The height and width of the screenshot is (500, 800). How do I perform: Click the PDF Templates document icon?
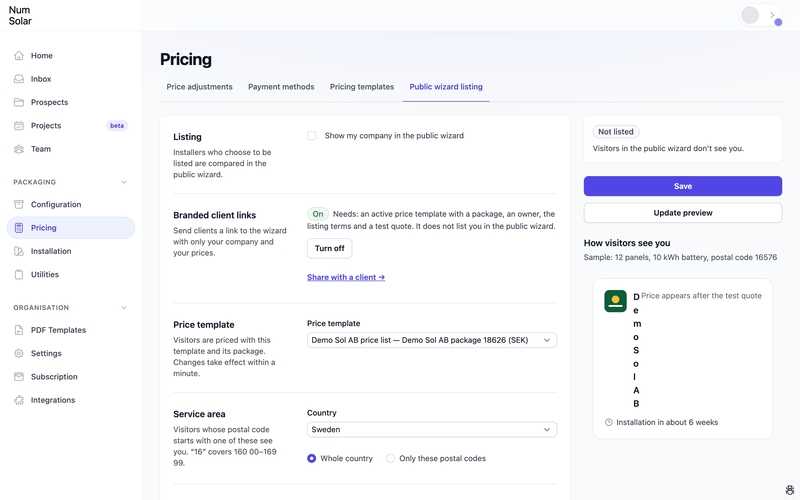click(19, 330)
